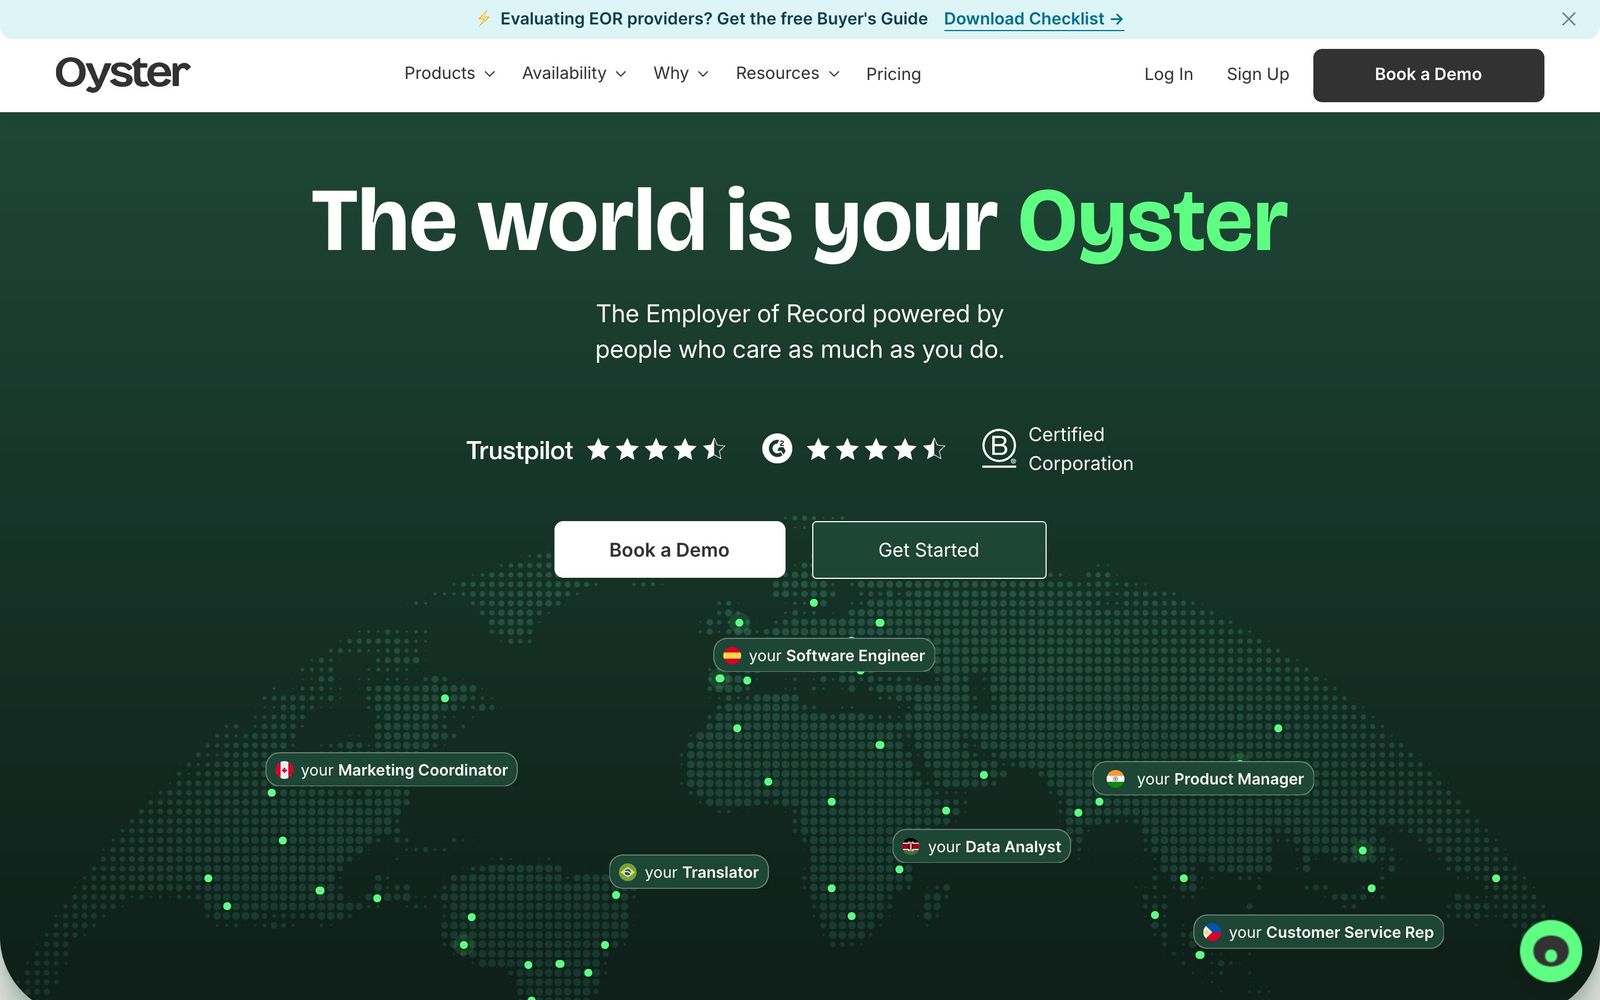The image size is (1600, 1000).
Task: Click the star rating next to G2
Action: 876,449
